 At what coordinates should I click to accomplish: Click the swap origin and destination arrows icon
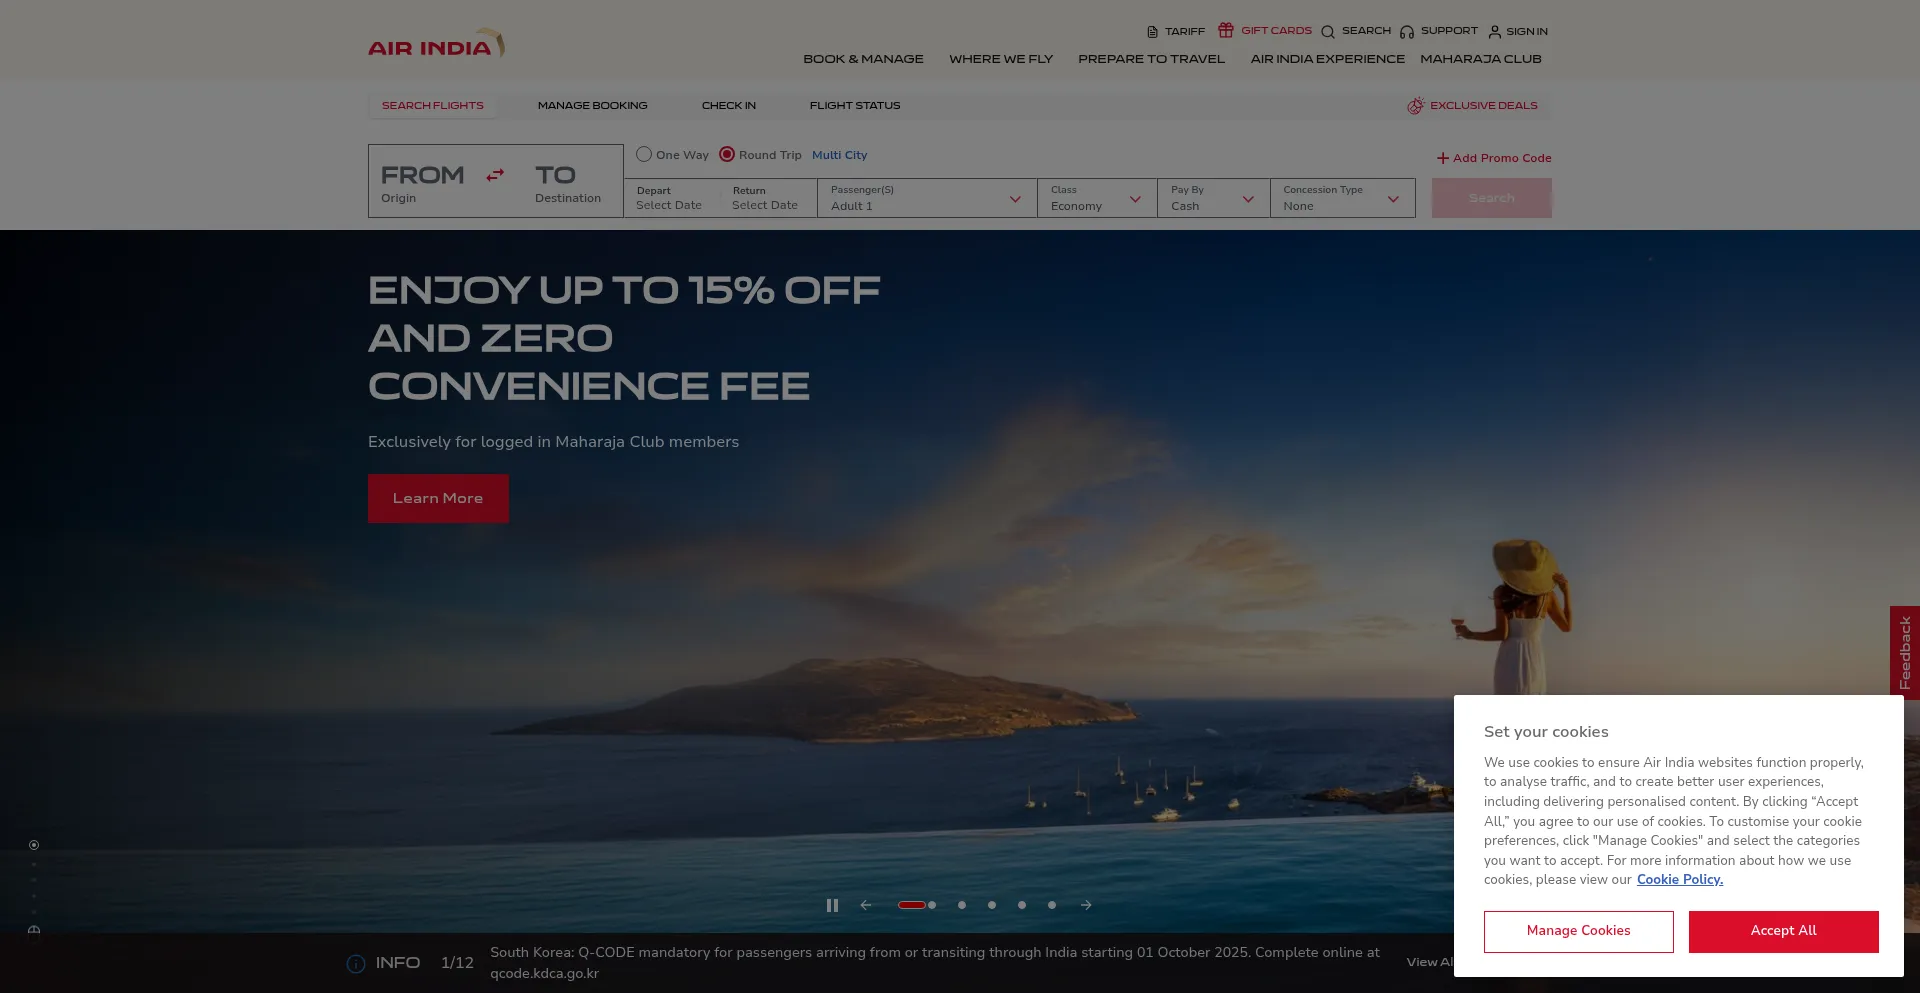pos(495,176)
